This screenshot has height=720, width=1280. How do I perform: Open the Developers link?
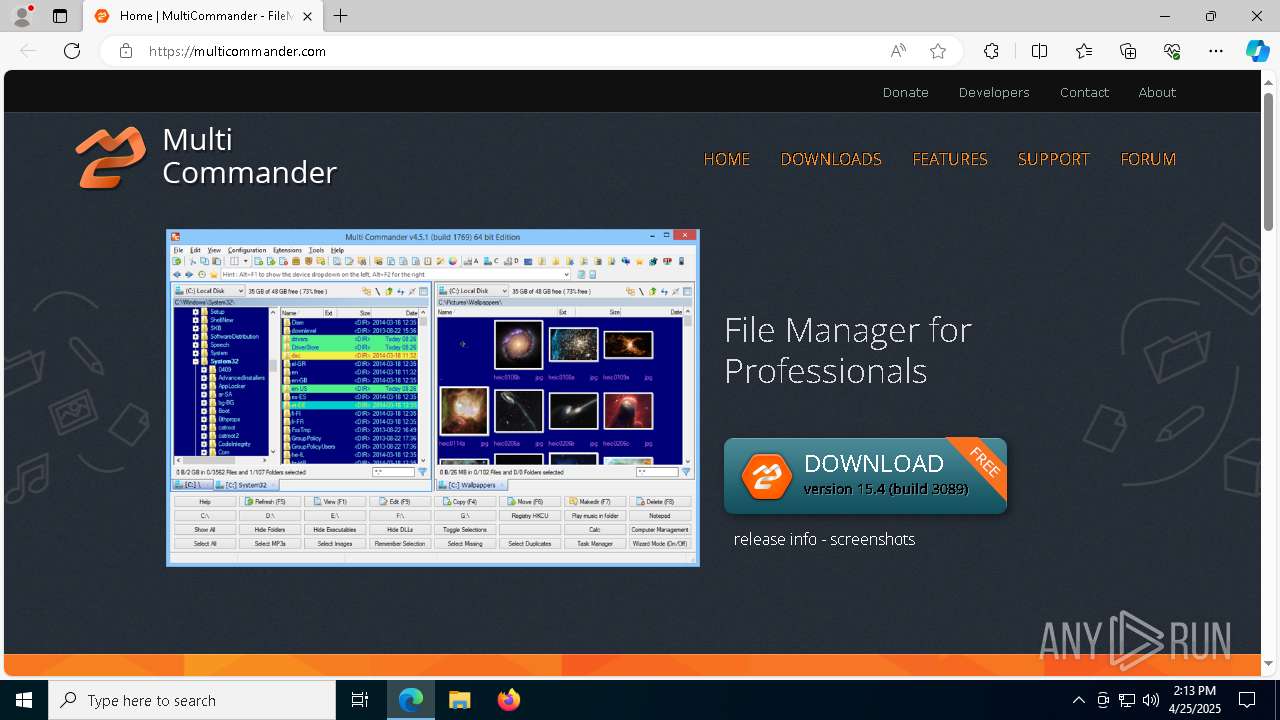[994, 92]
